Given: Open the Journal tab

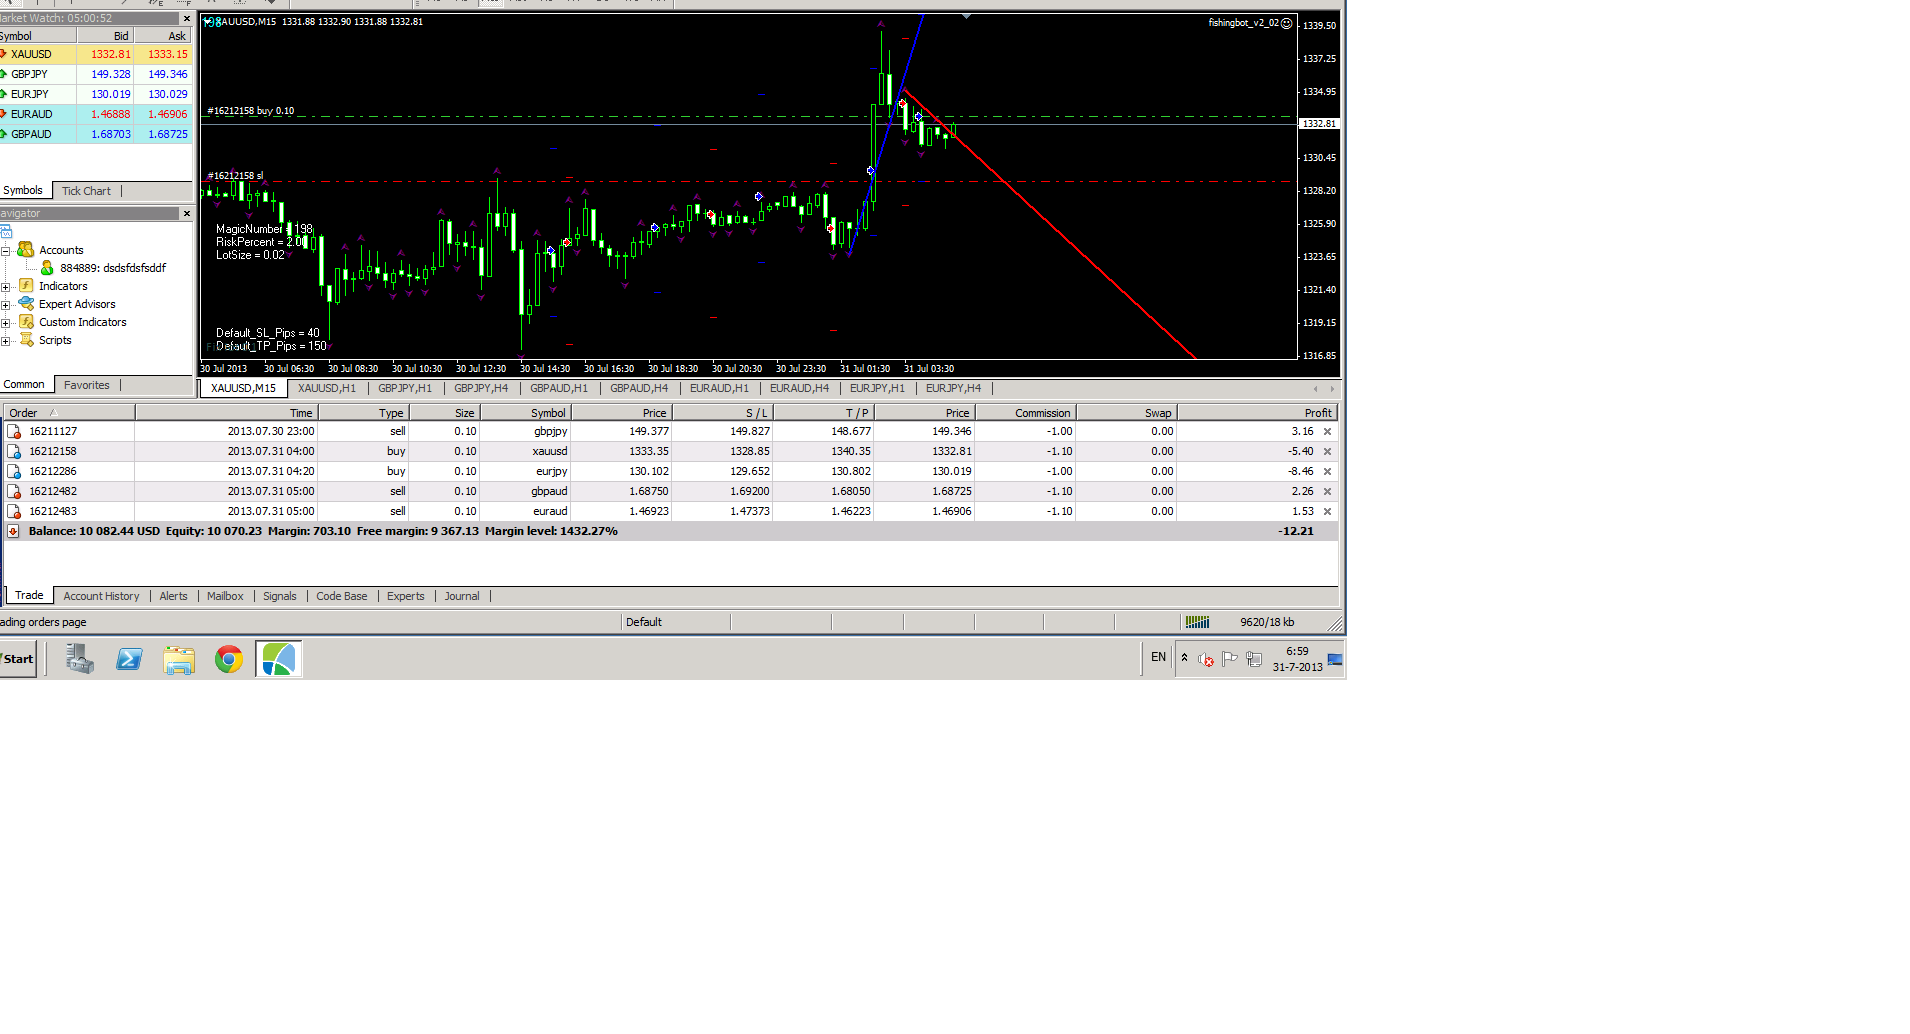Looking at the screenshot, I should point(462,596).
